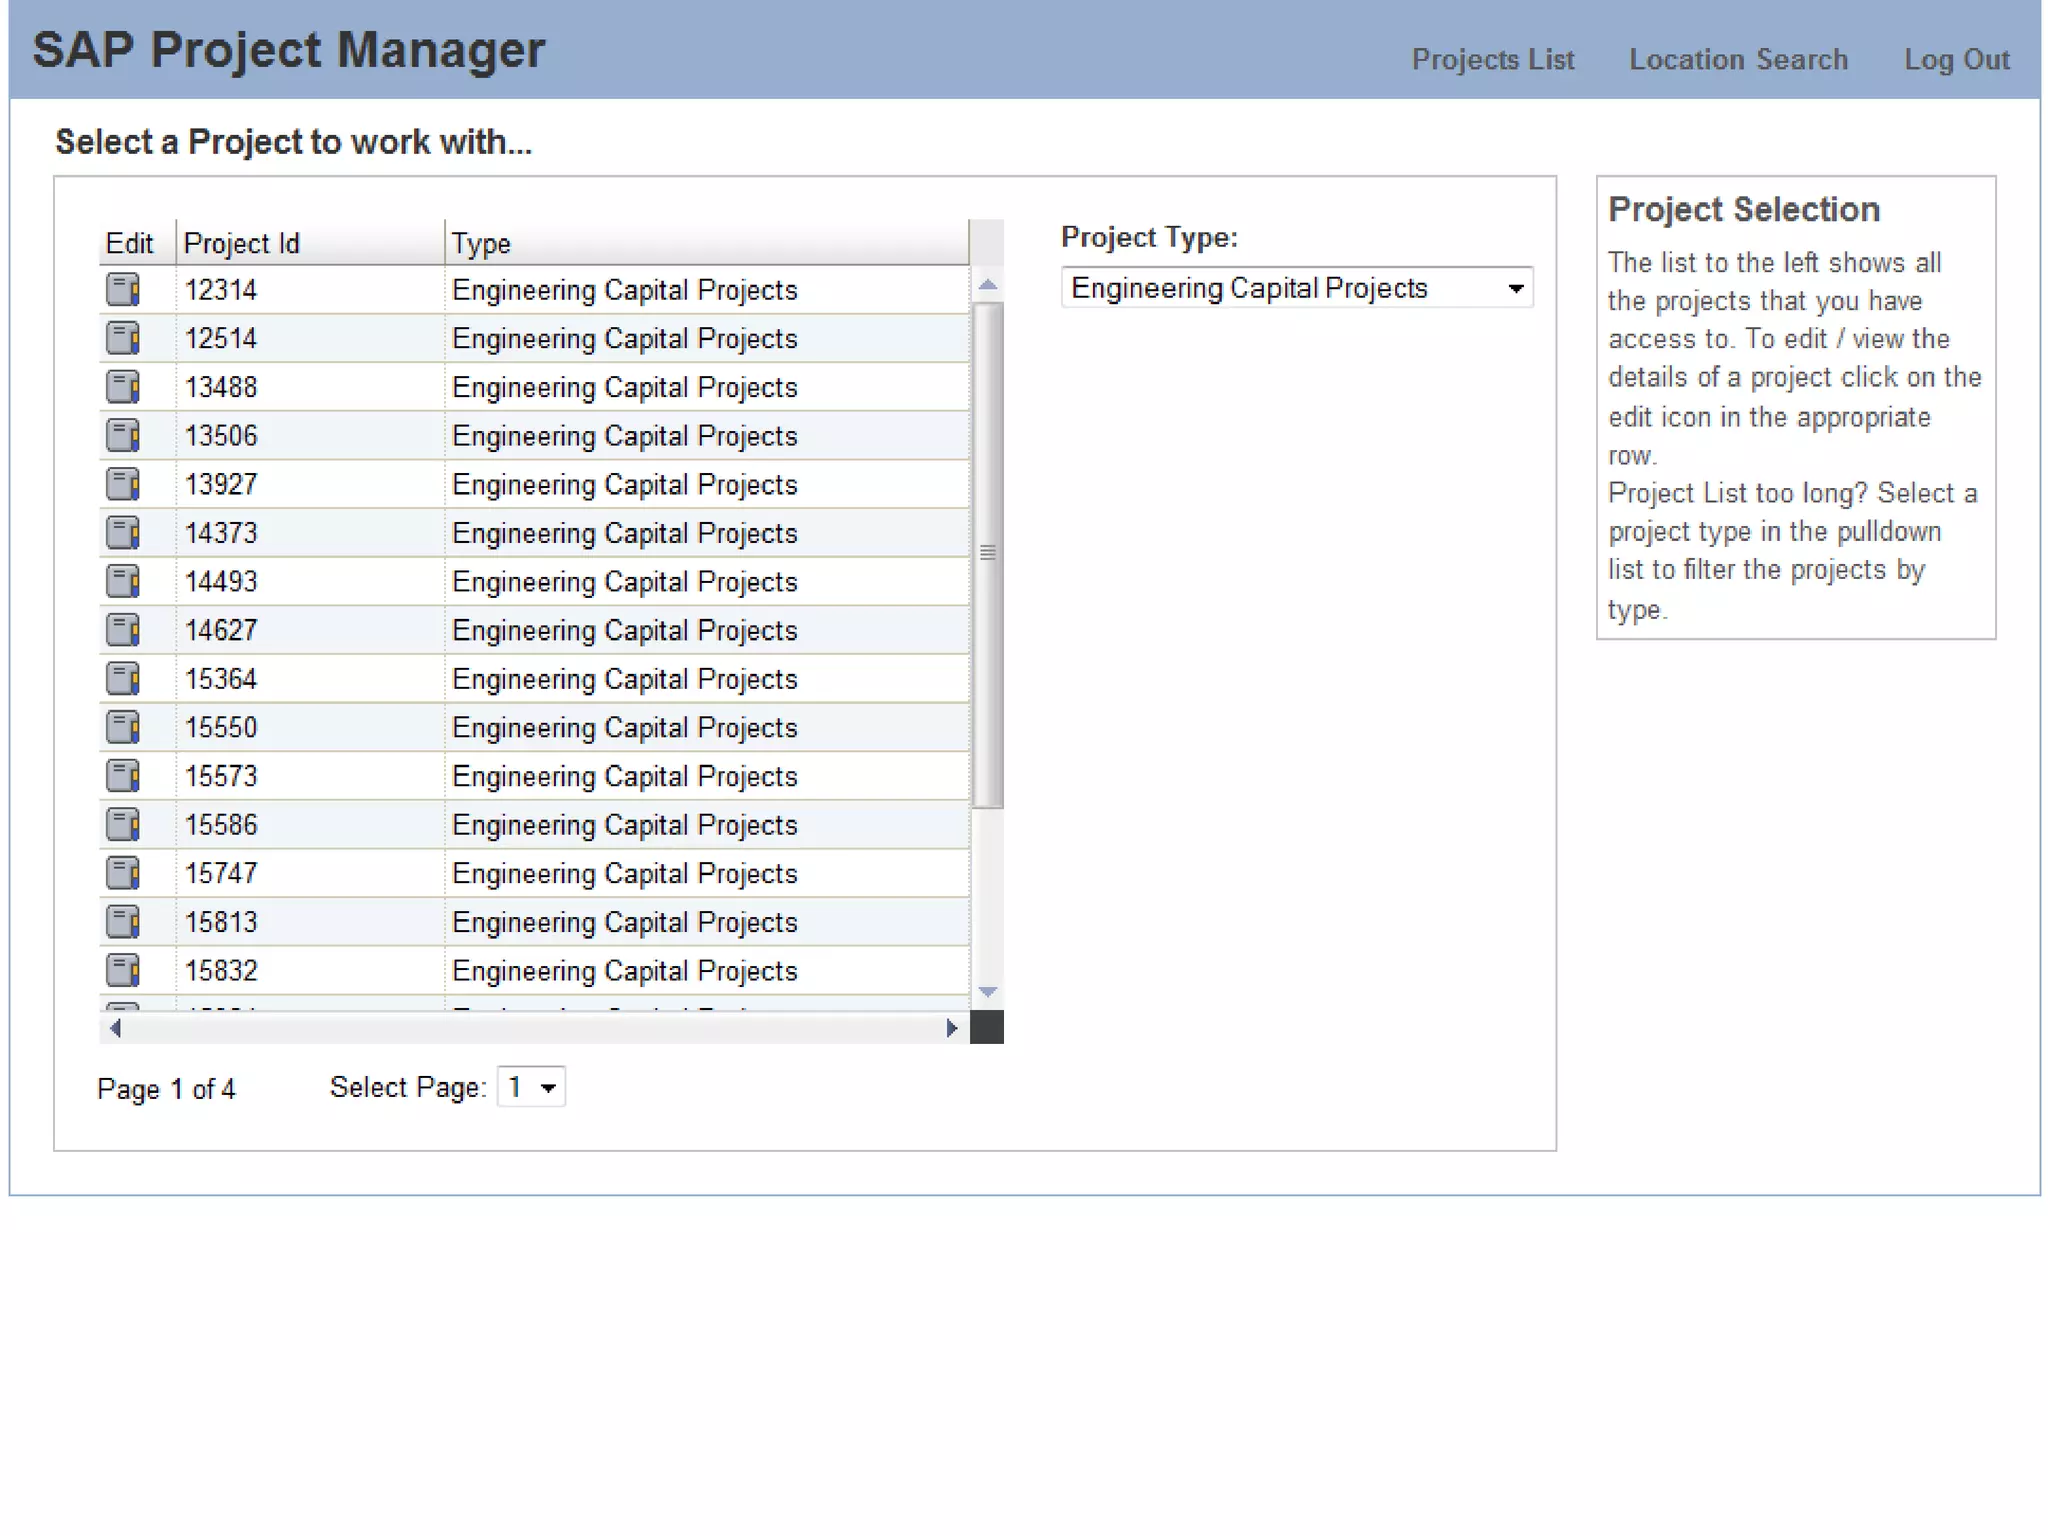The width and height of the screenshot is (2048, 1536).
Task: Click the edit icon beside project 15573
Action: tap(123, 776)
